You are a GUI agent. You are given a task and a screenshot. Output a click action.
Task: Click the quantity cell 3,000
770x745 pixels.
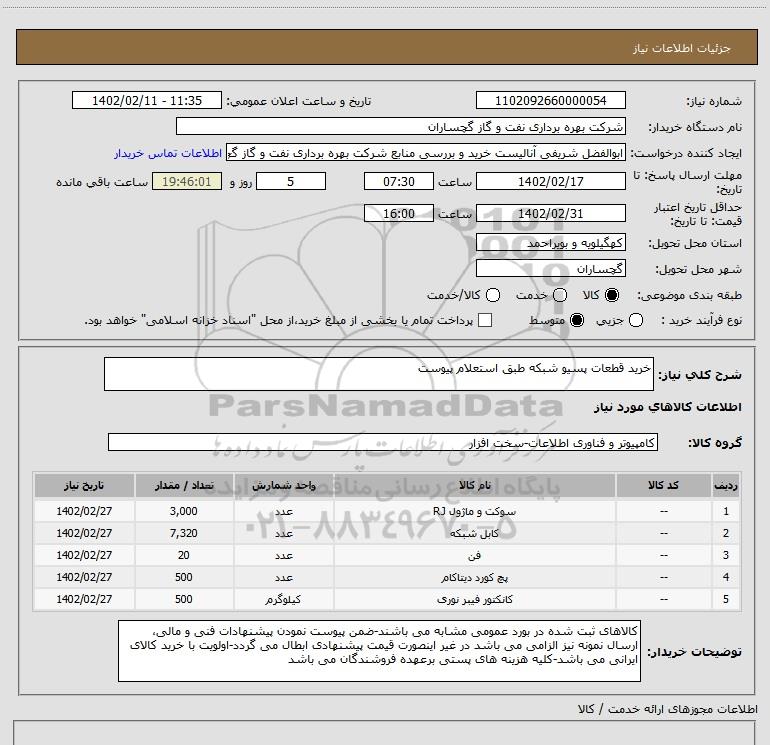point(184,511)
